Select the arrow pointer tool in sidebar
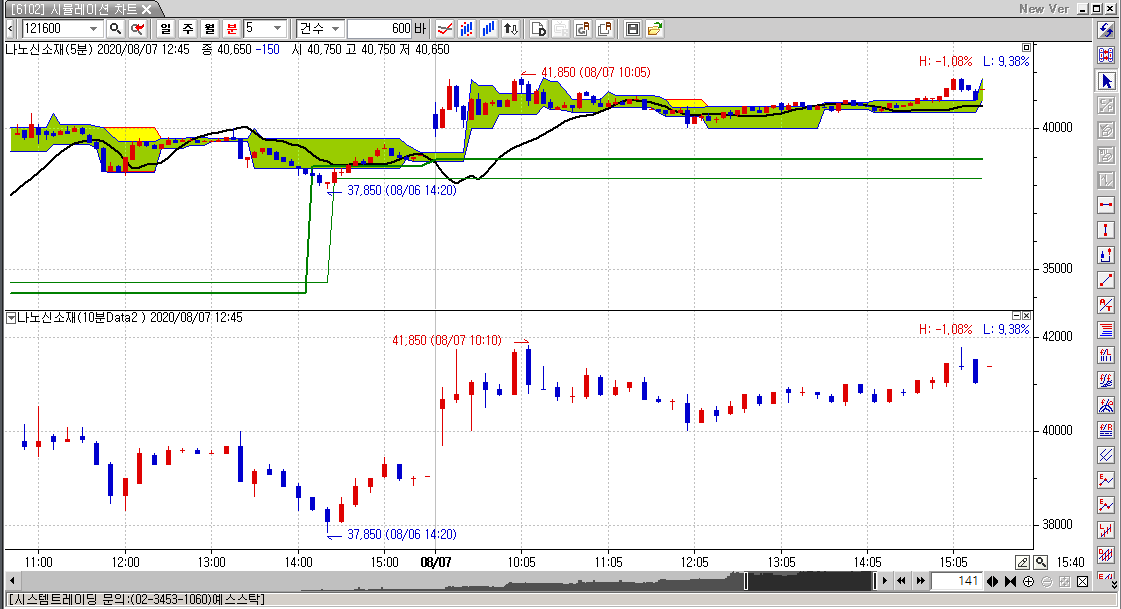Image resolution: width=1121 pixels, height=609 pixels. point(1106,80)
